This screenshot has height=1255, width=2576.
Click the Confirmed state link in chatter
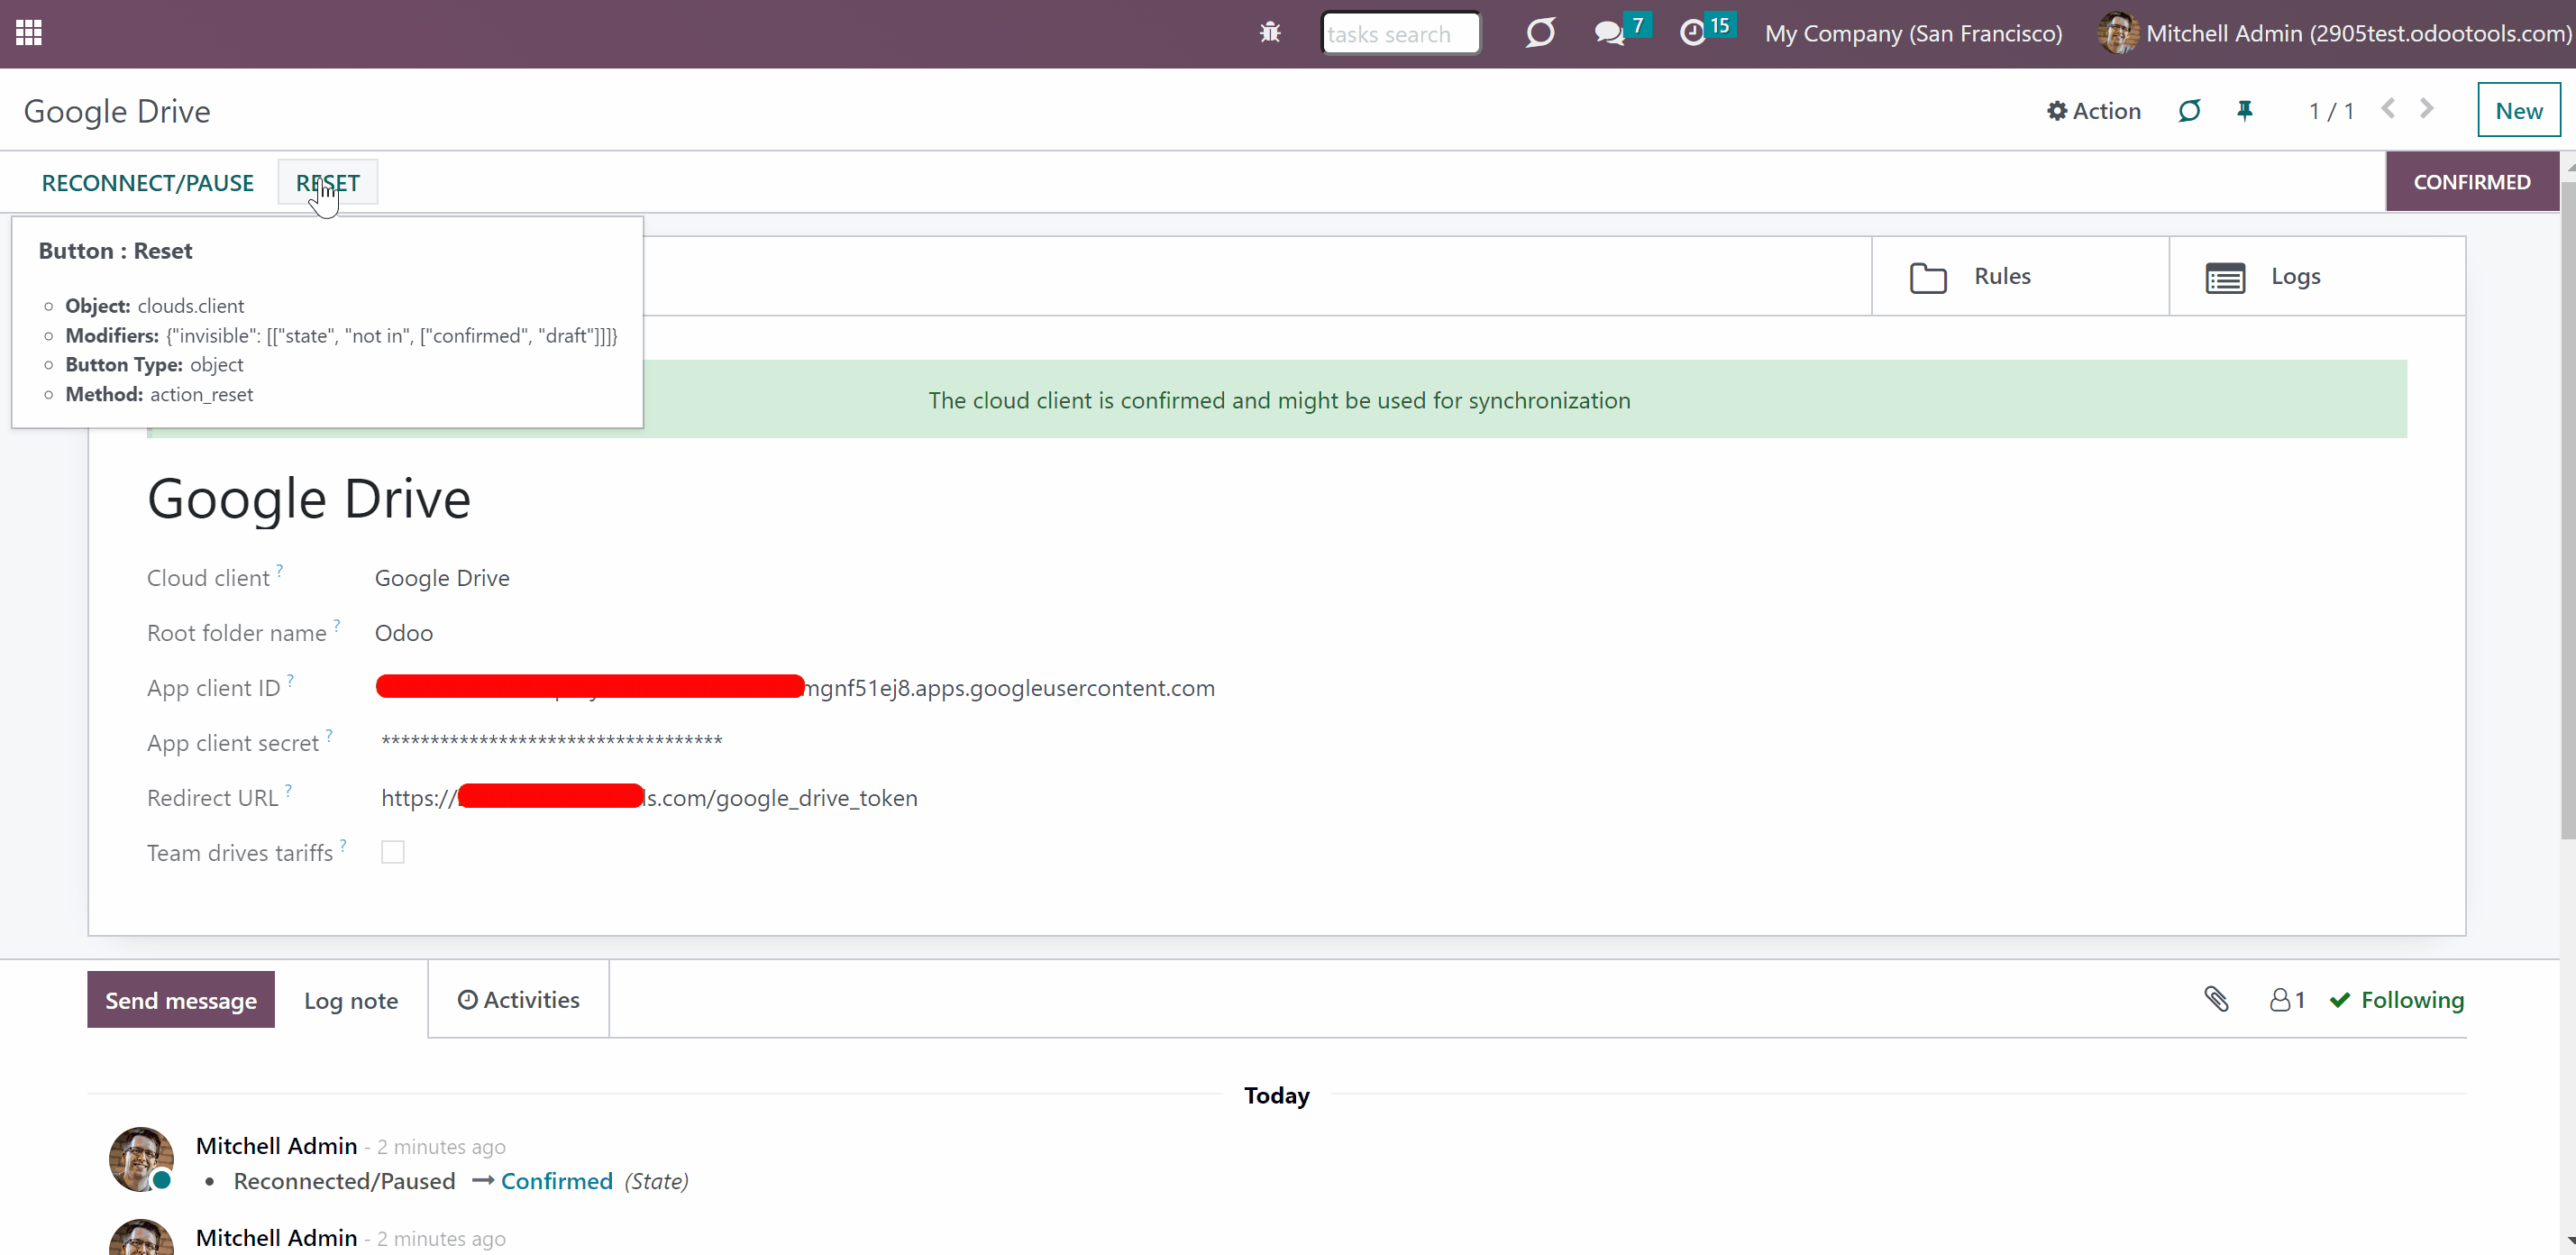556,1181
